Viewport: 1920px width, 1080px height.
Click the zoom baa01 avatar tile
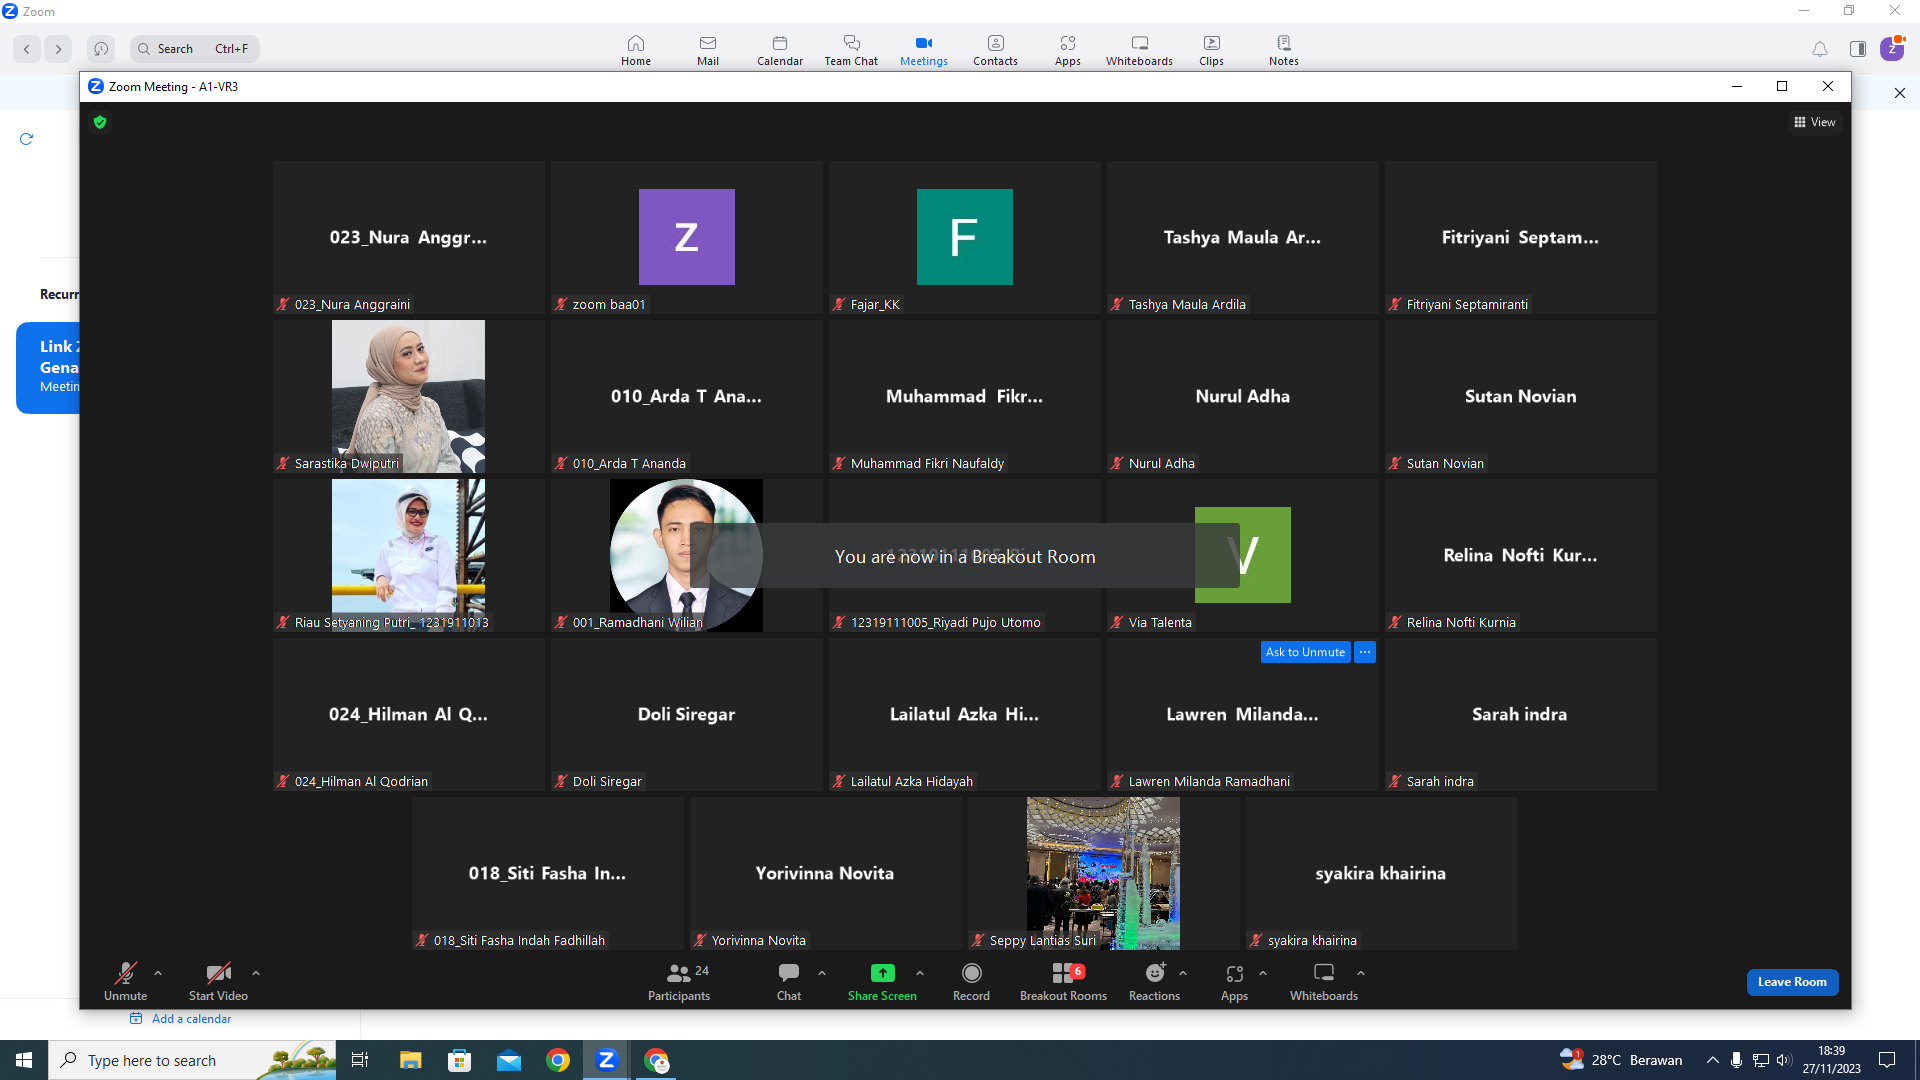tap(687, 237)
